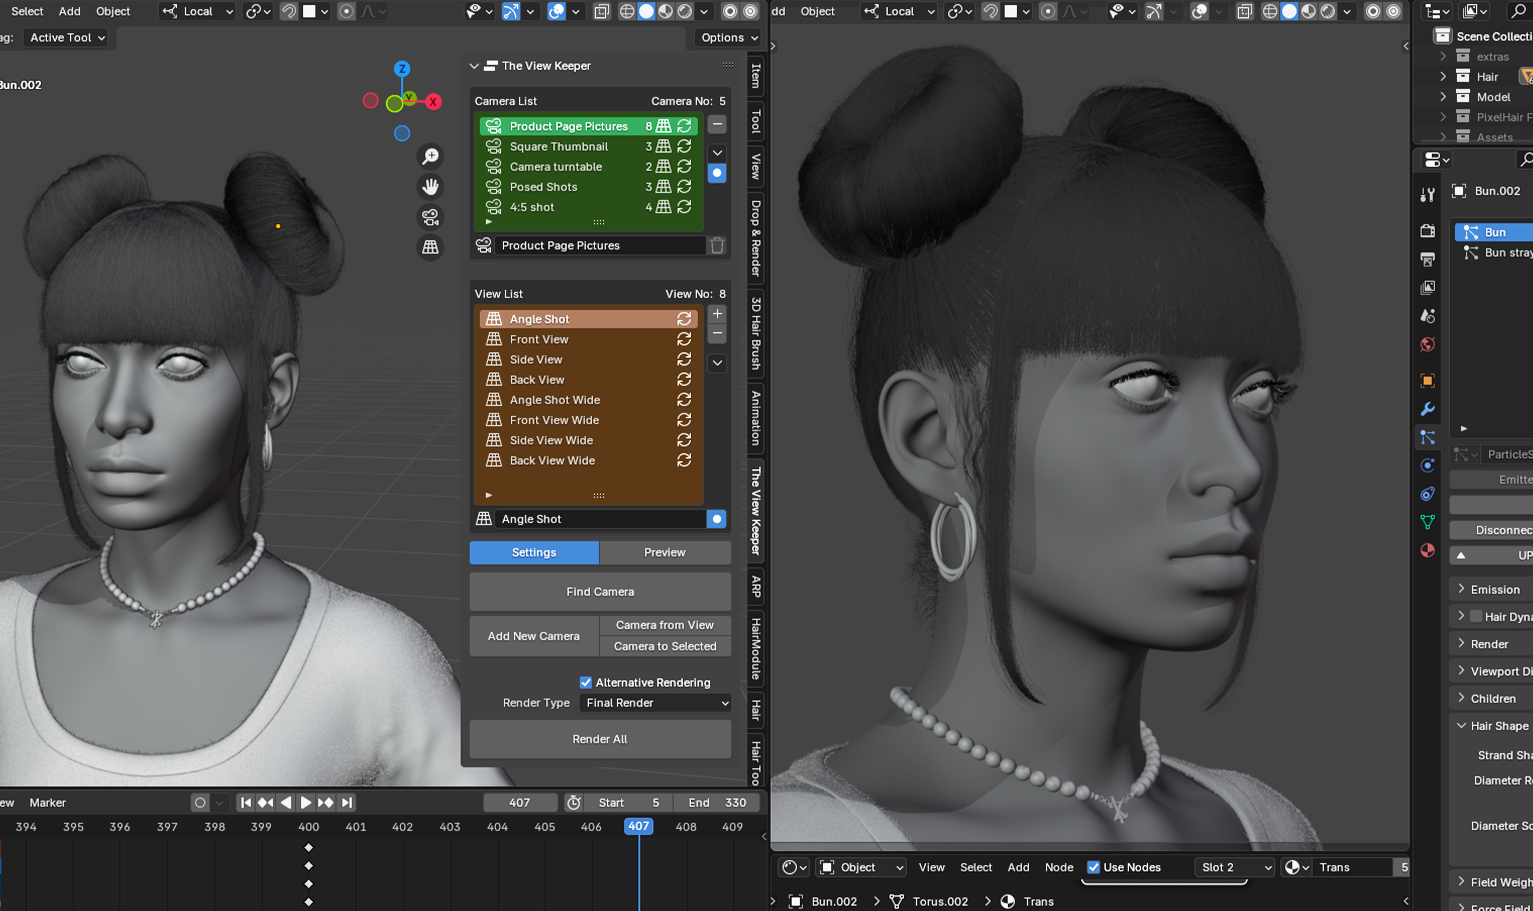Screen dimensions: 1533x911
Task: Select the Side View Wide entry
Action: click(x=588, y=440)
